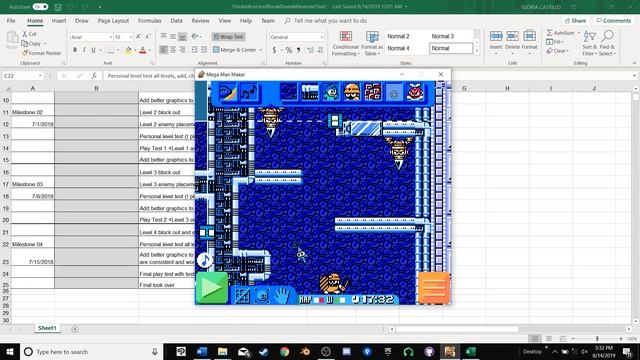
Task: Click the Comma Style button
Action: click(298, 50)
